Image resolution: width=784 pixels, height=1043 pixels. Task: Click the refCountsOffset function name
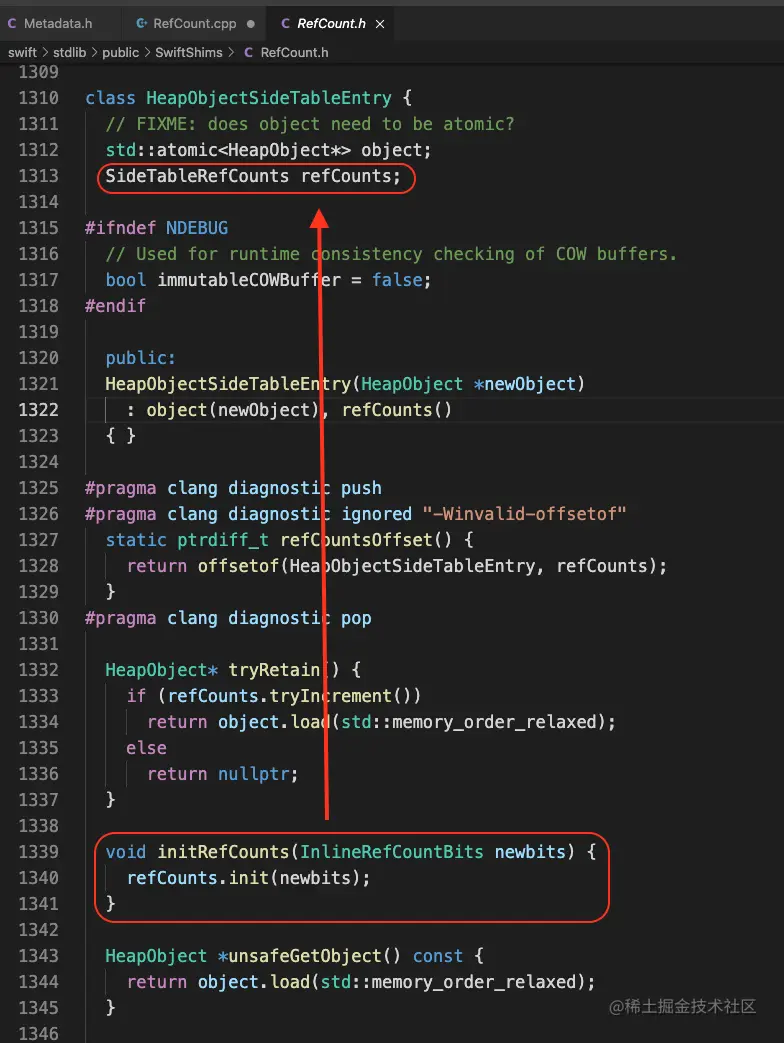coord(356,539)
